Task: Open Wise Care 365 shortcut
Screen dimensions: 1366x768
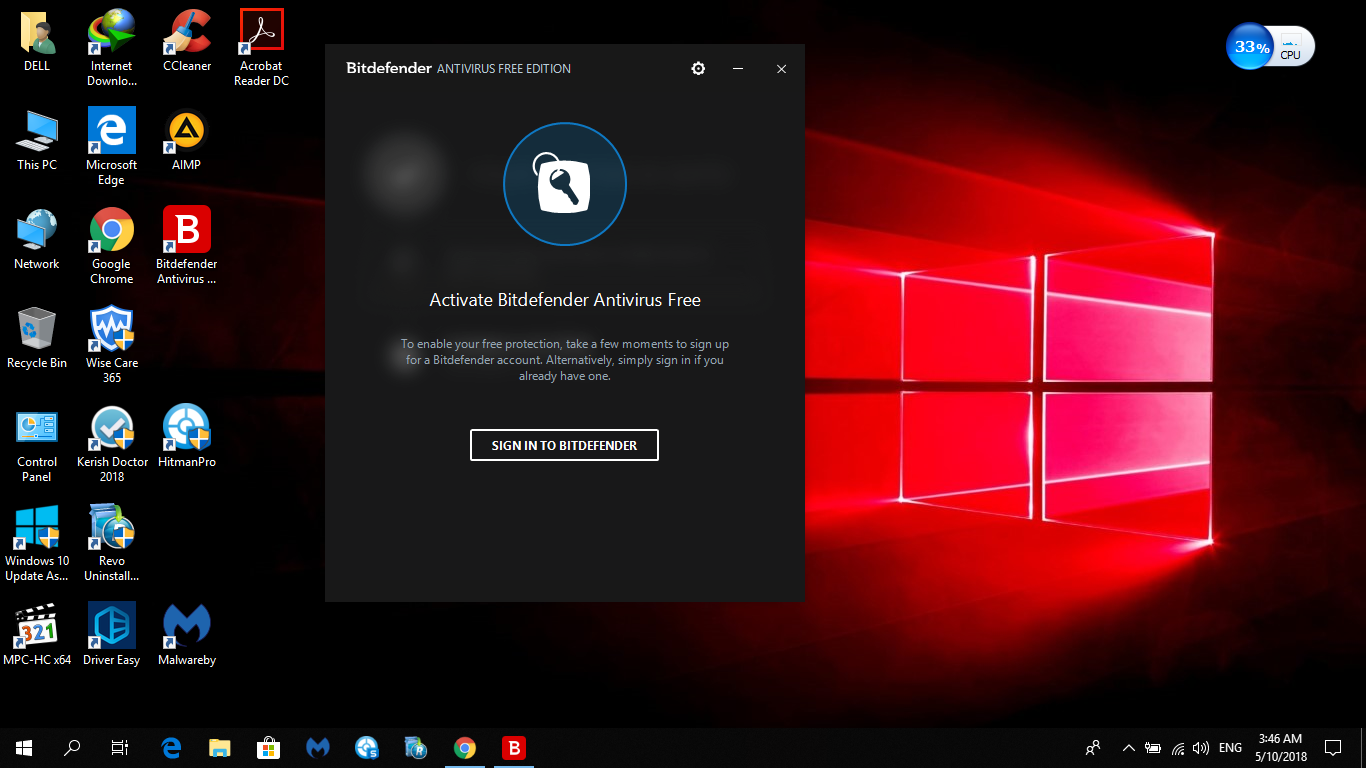Action: 112,345
